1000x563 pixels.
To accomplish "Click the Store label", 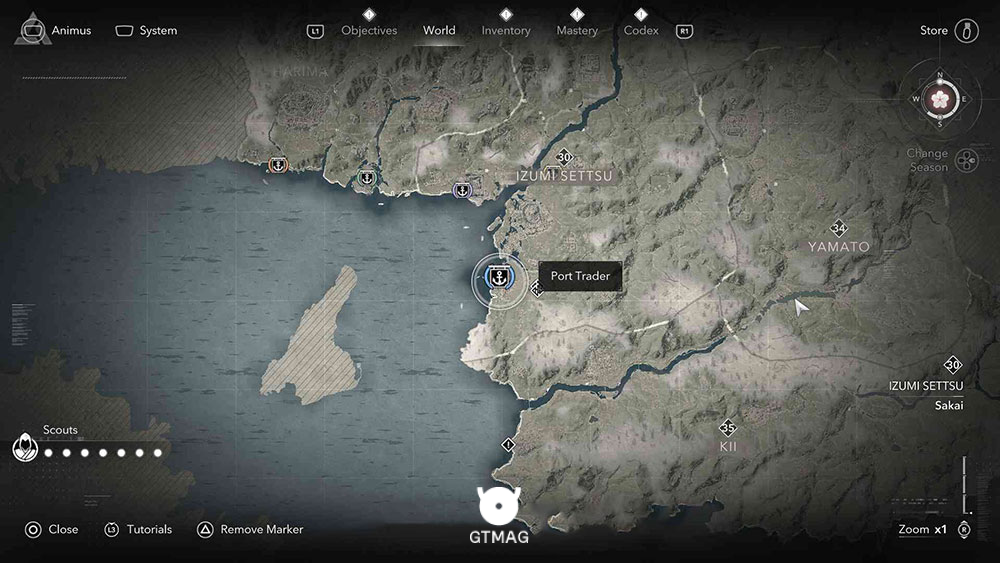I will click(934, 31).
